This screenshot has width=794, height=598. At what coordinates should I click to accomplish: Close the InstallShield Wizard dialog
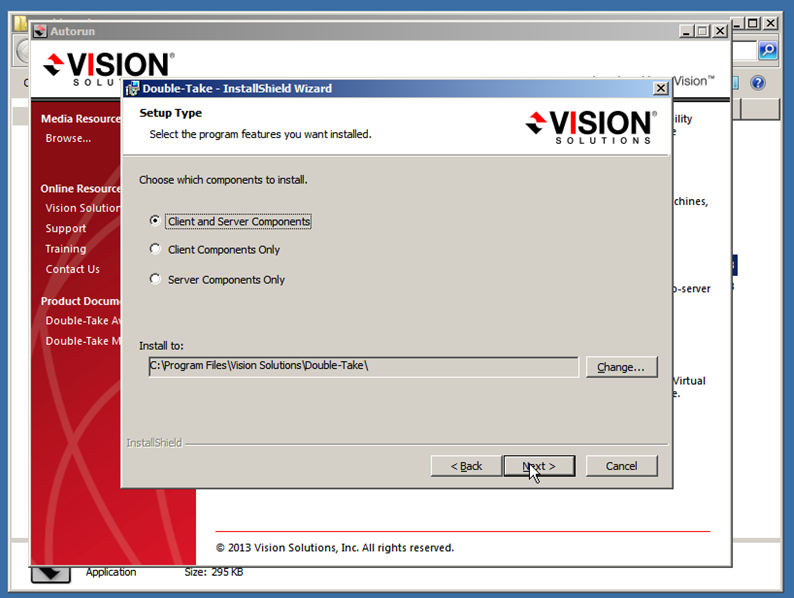tap(661, 89)
